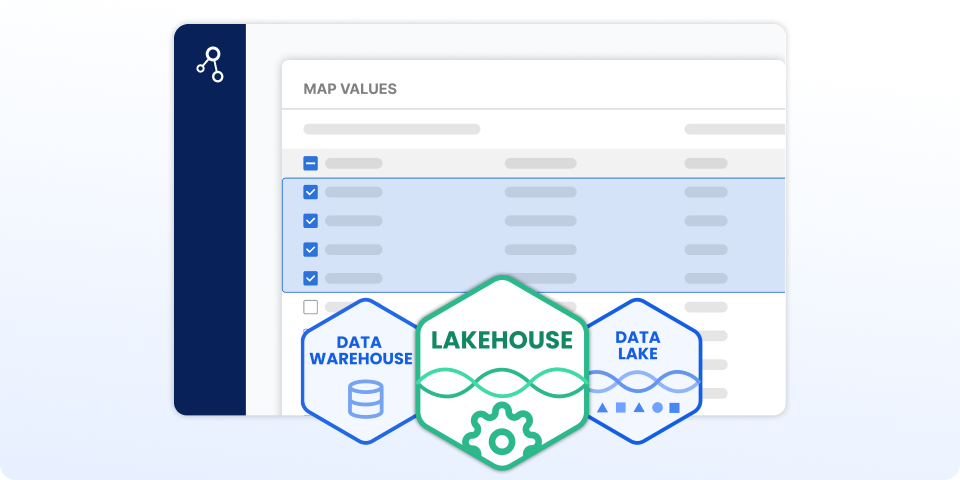The image size is (960, 480).
Task: Check the empty unchecked checkbox below selected rows
Action: tap(310, 307)
